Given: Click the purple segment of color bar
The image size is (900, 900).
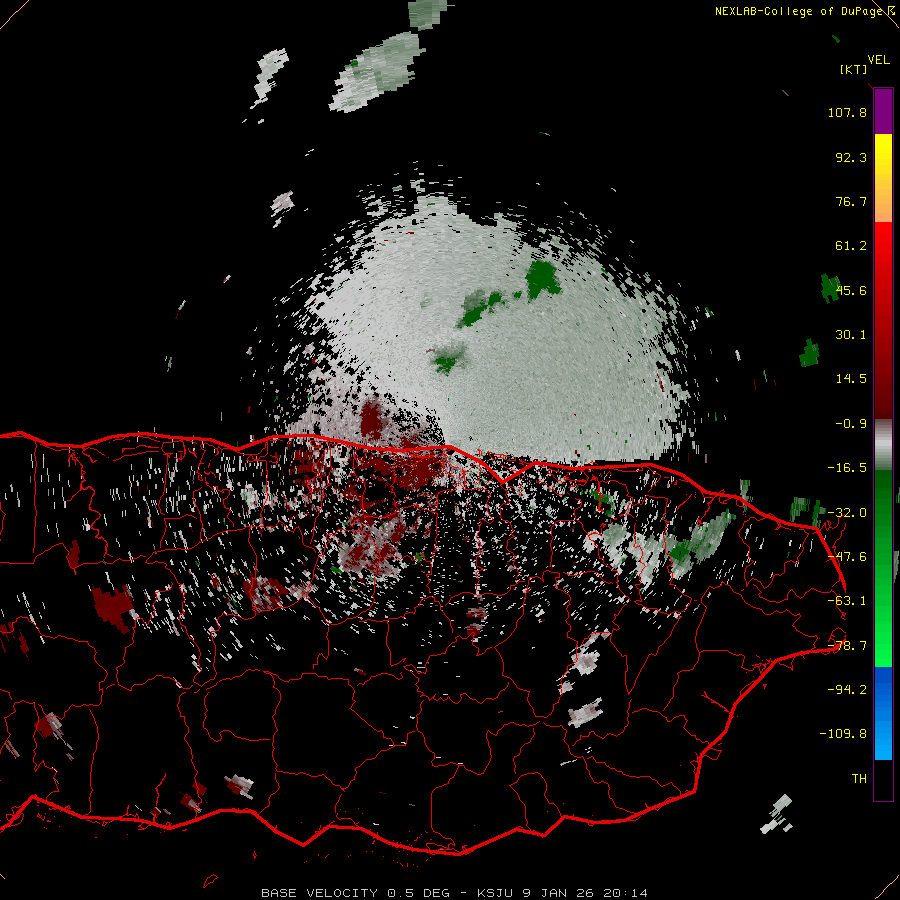Looking at the screenshot, I should (883, 111).
